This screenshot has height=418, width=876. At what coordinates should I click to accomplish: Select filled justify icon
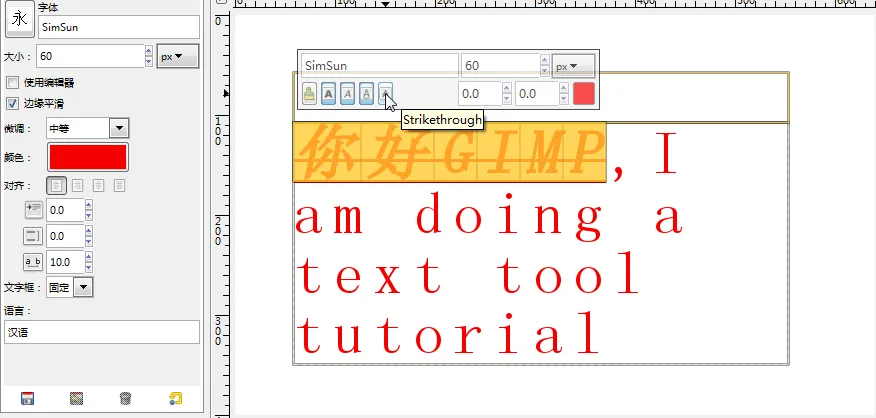pyautogui.click(x=119, y=186)
